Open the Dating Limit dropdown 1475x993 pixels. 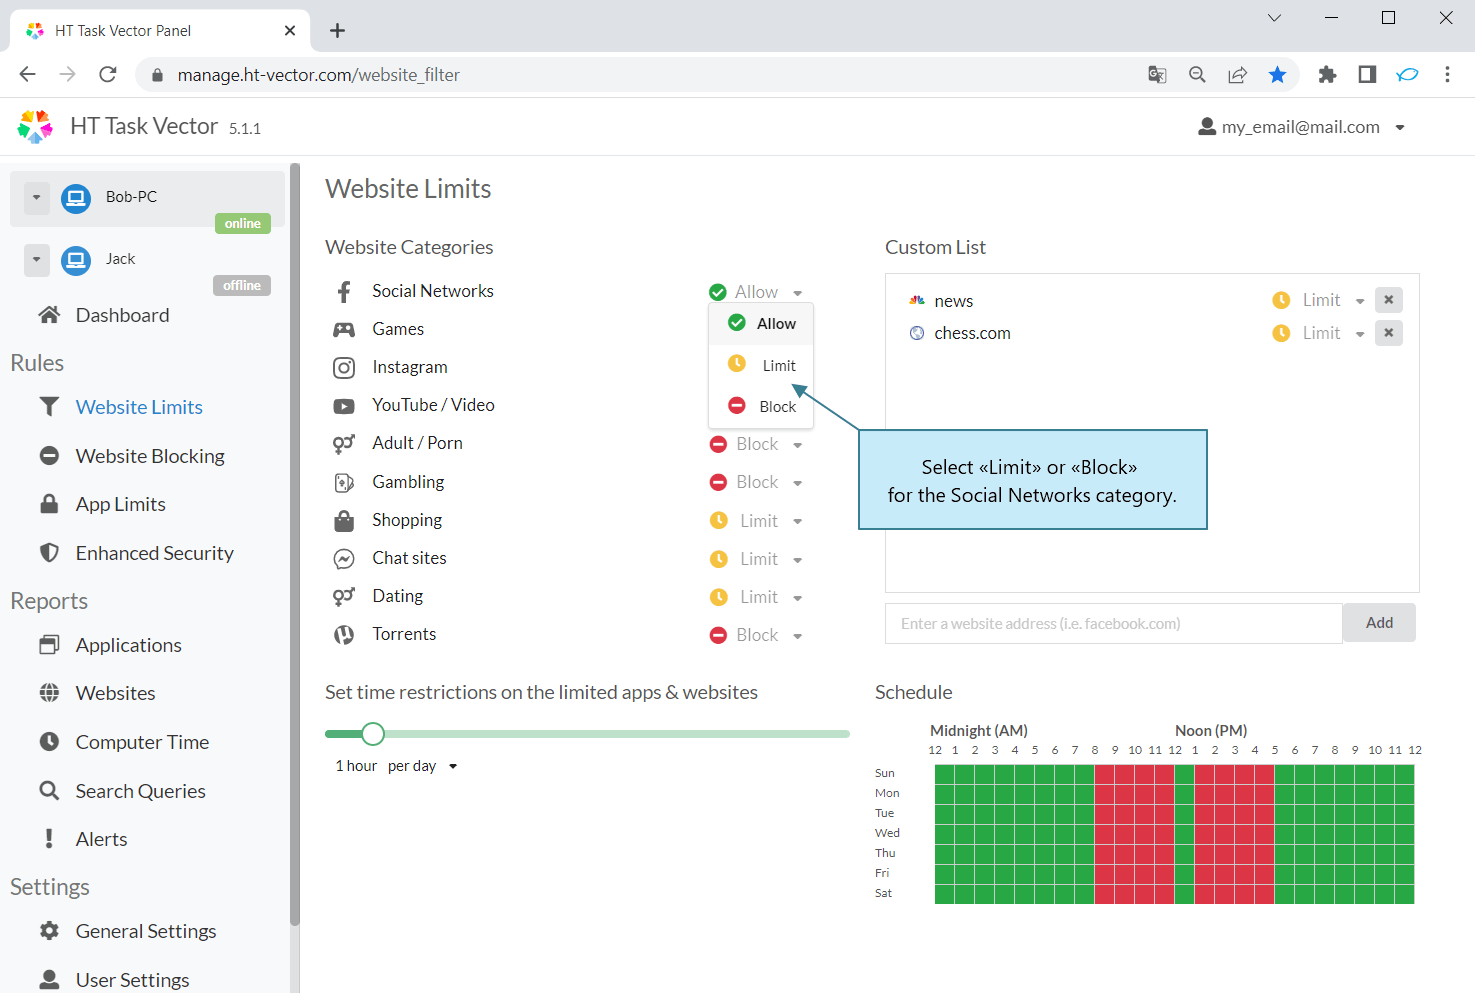(756, 597)
